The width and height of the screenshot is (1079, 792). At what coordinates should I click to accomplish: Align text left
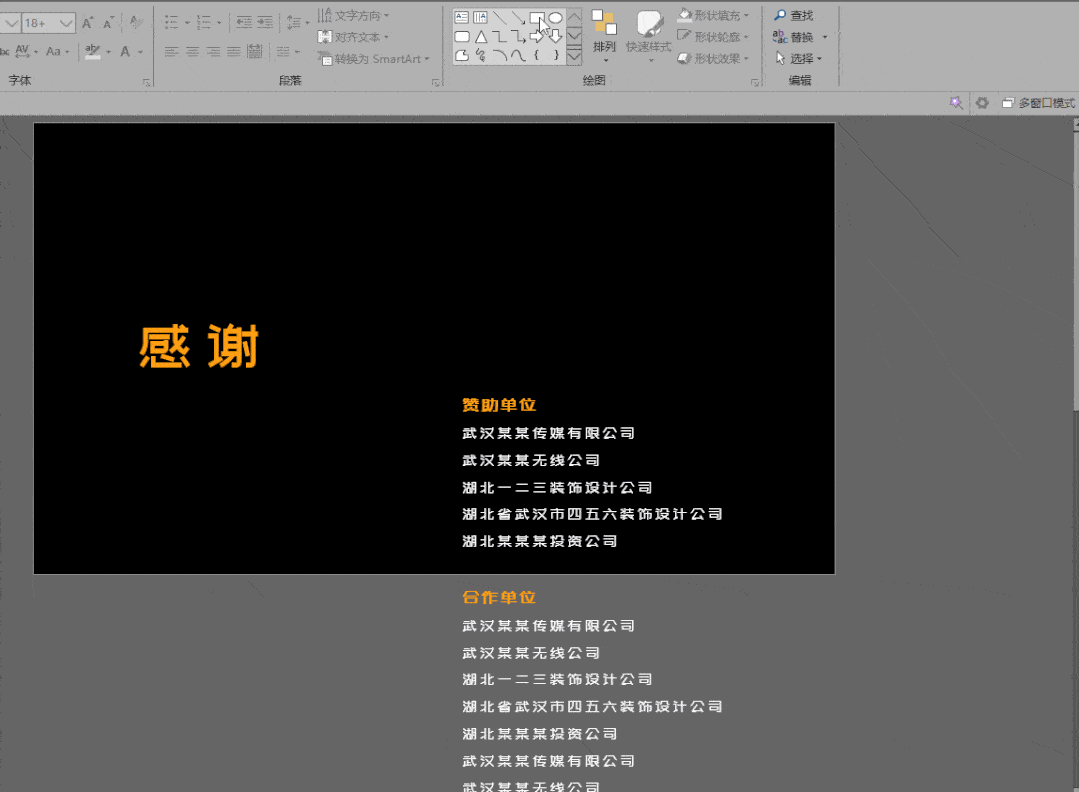171,52
